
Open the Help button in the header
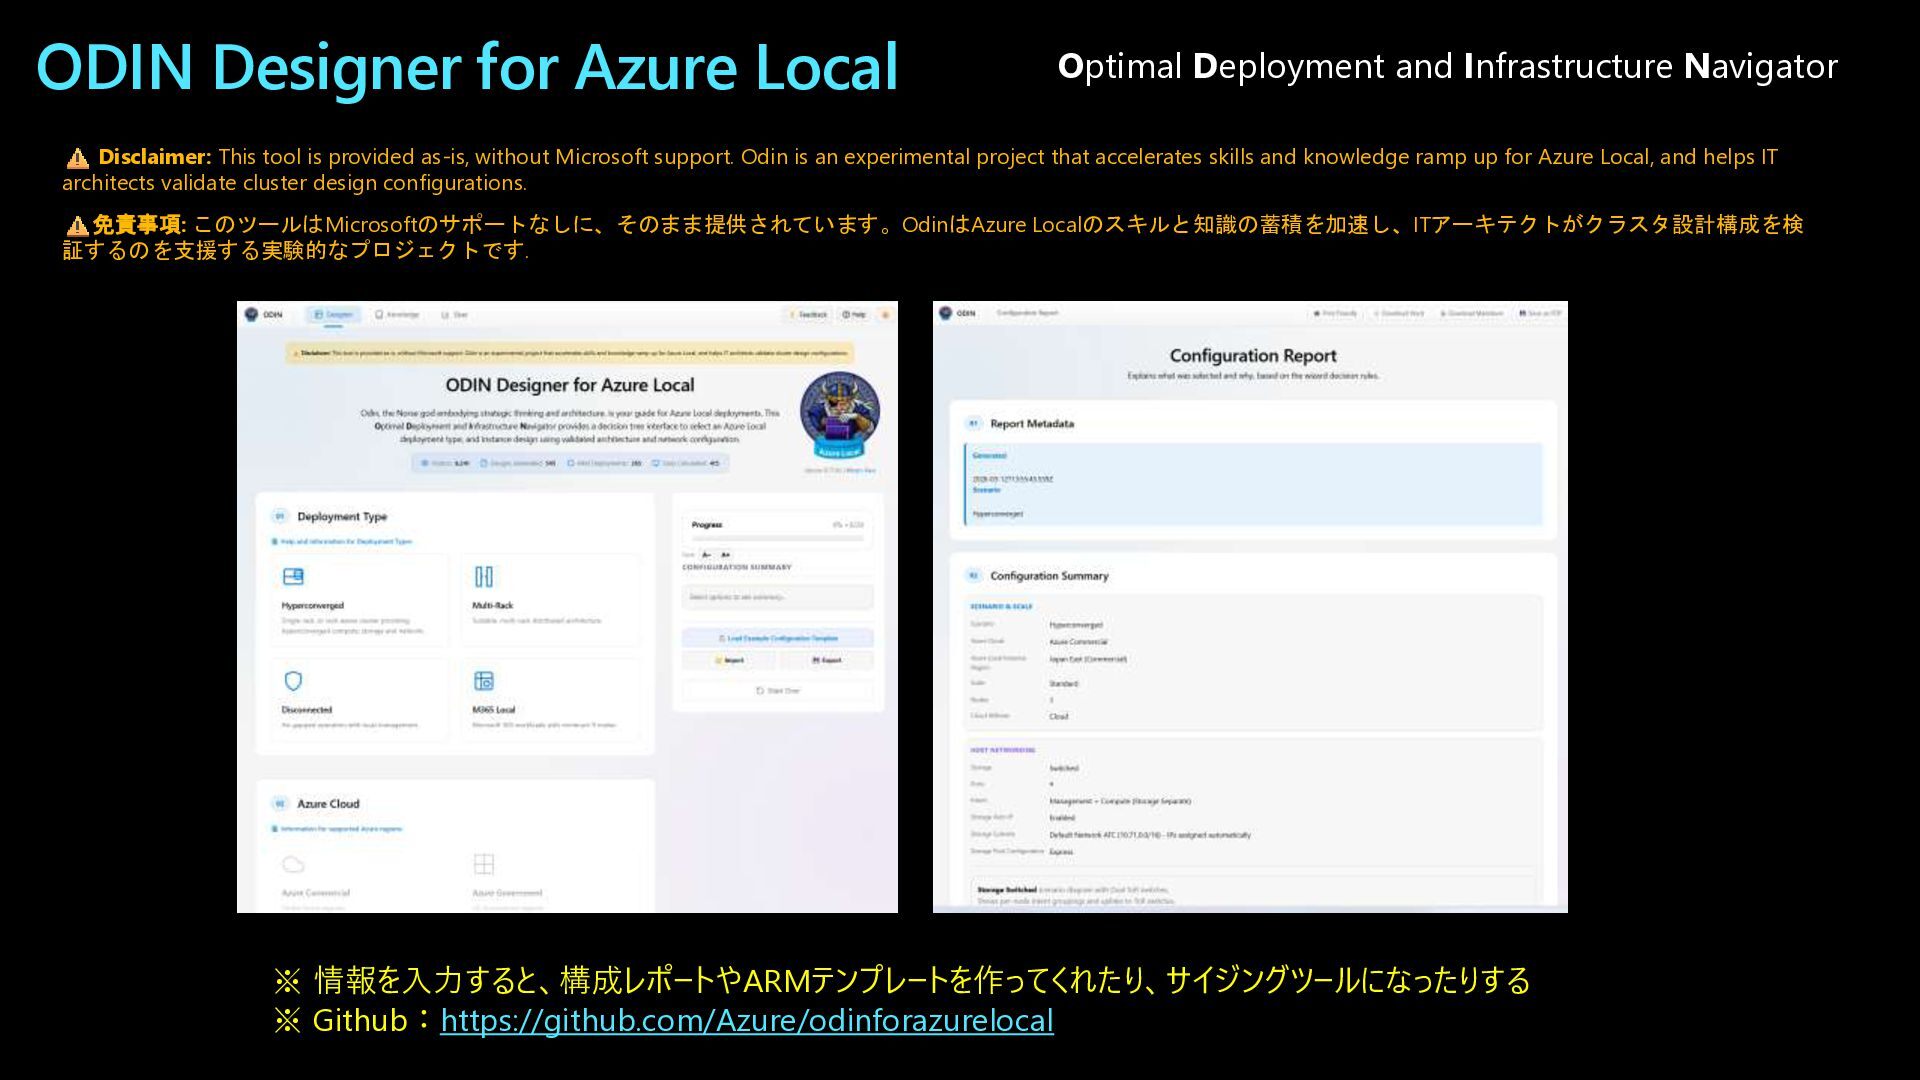(x=854, y=315)
